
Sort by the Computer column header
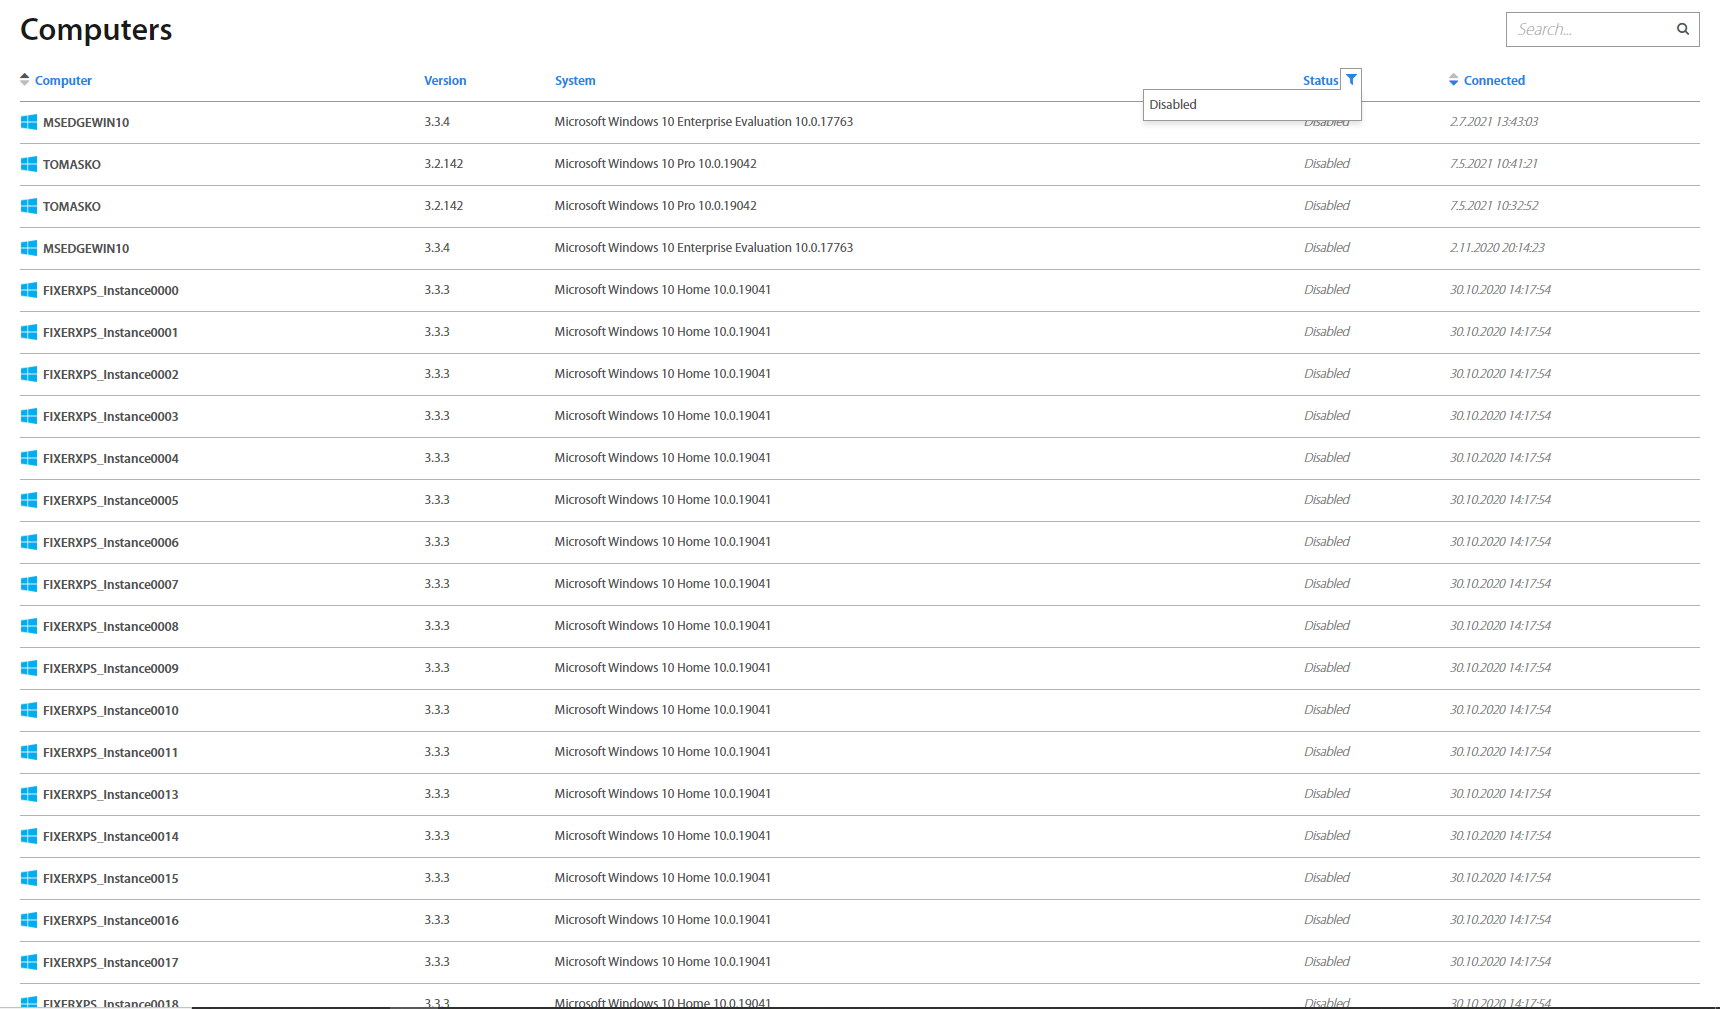63,81
